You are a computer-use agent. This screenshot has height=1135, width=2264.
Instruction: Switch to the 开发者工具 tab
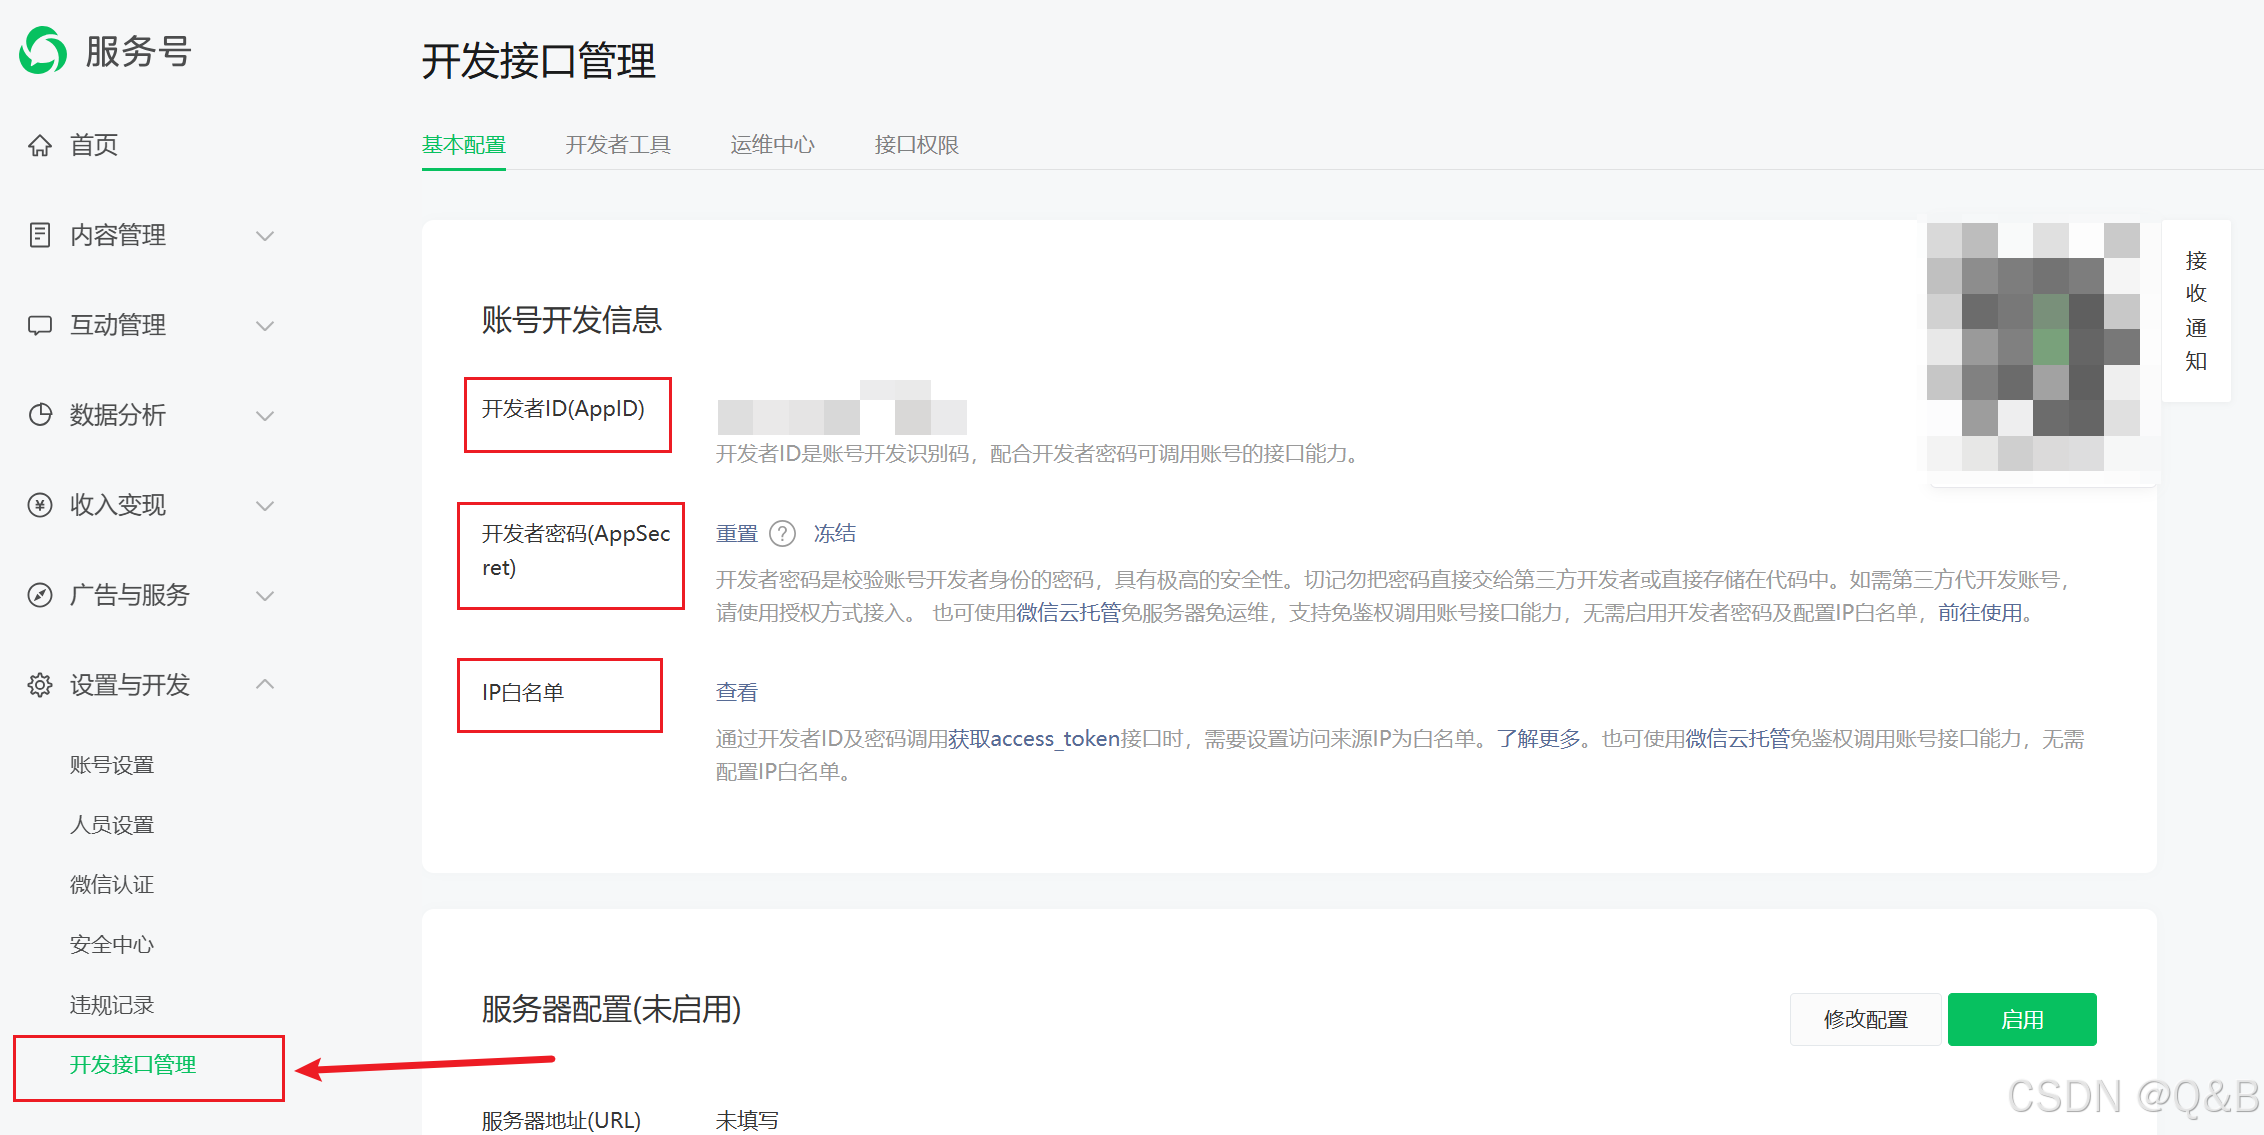coord(617,145)
